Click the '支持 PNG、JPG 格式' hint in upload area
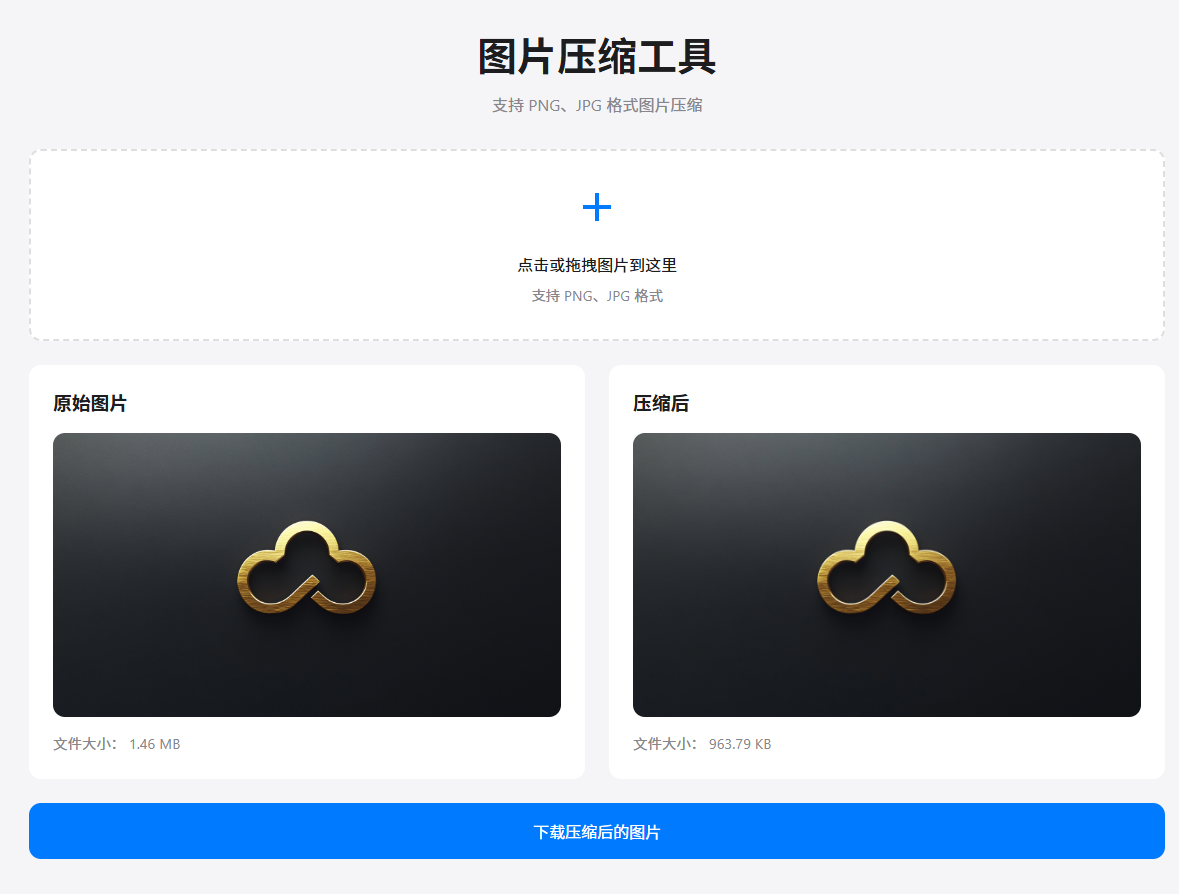Screen dimensions: 1179x894 point(597,296)
